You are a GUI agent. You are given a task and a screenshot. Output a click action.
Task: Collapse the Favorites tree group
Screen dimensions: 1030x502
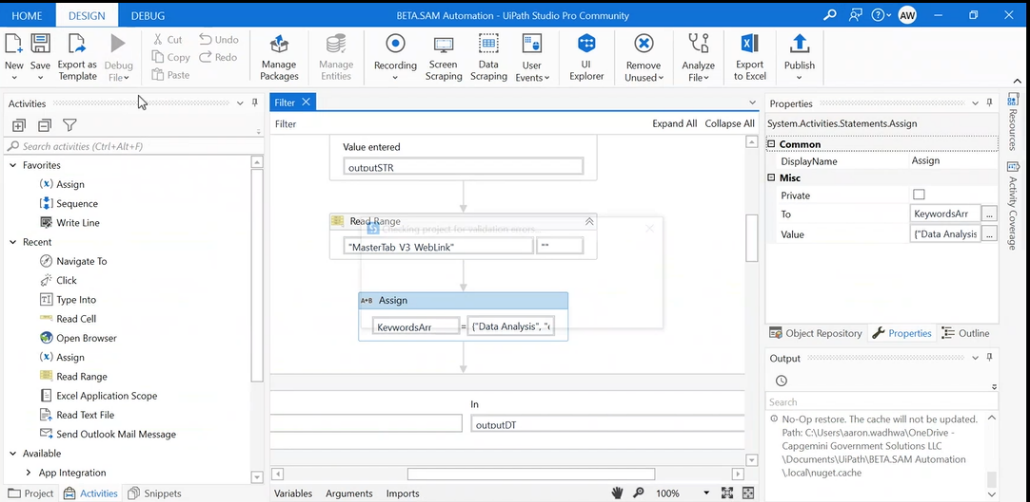click(13, 165)
